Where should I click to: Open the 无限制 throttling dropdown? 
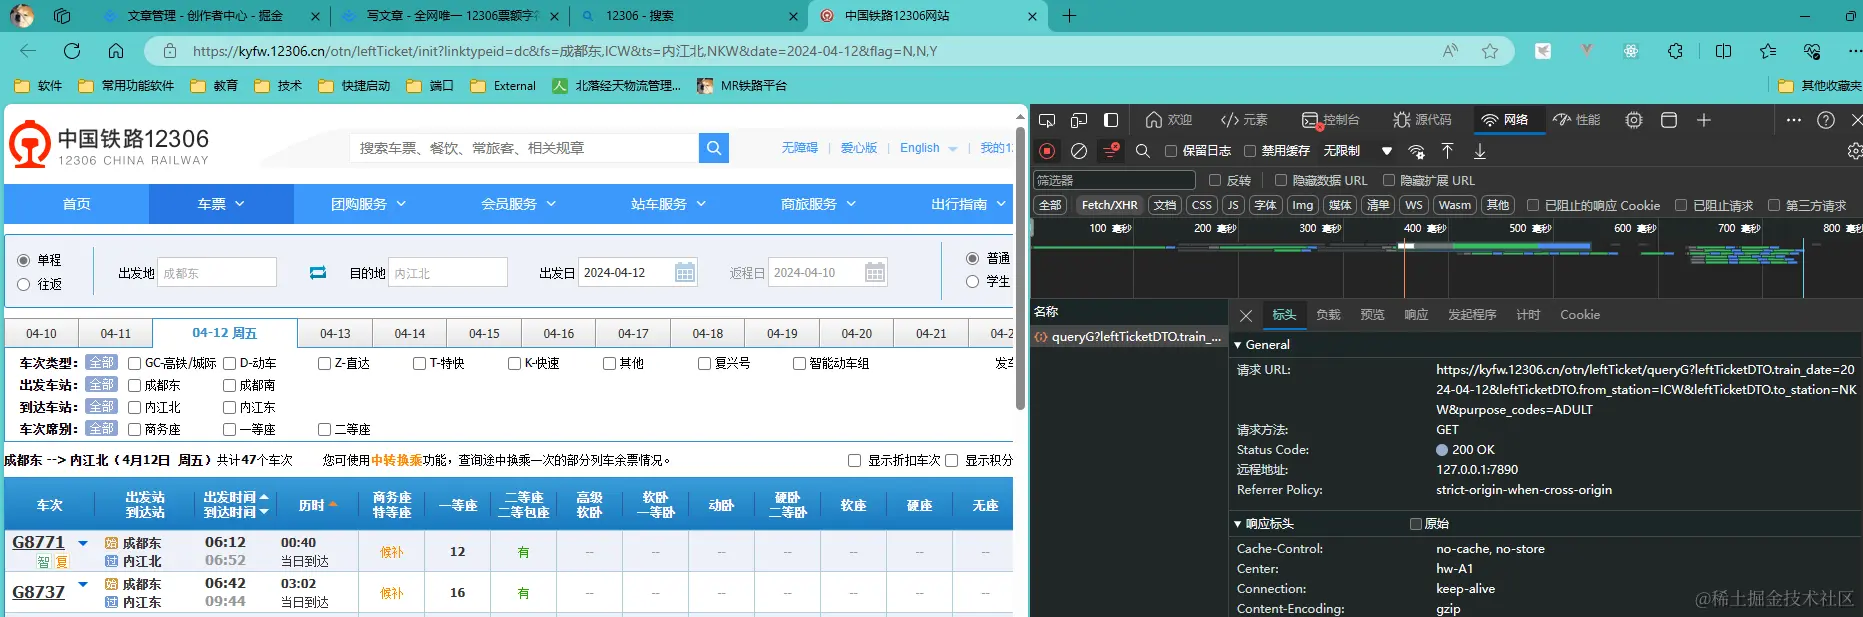tap(1357, 151)
